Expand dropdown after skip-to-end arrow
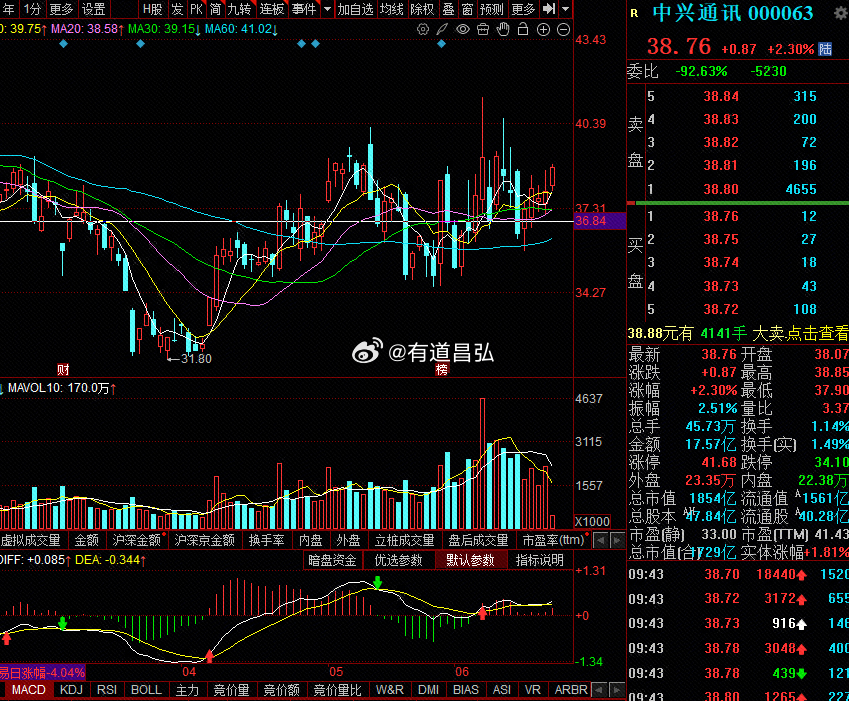 pyautogui.click(x=565, y=9)
